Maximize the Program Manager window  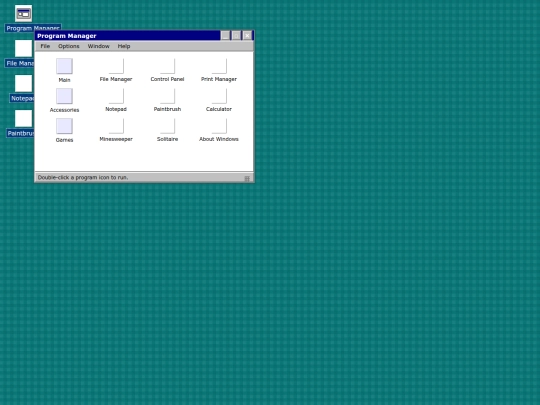click(x=236, y=35)
